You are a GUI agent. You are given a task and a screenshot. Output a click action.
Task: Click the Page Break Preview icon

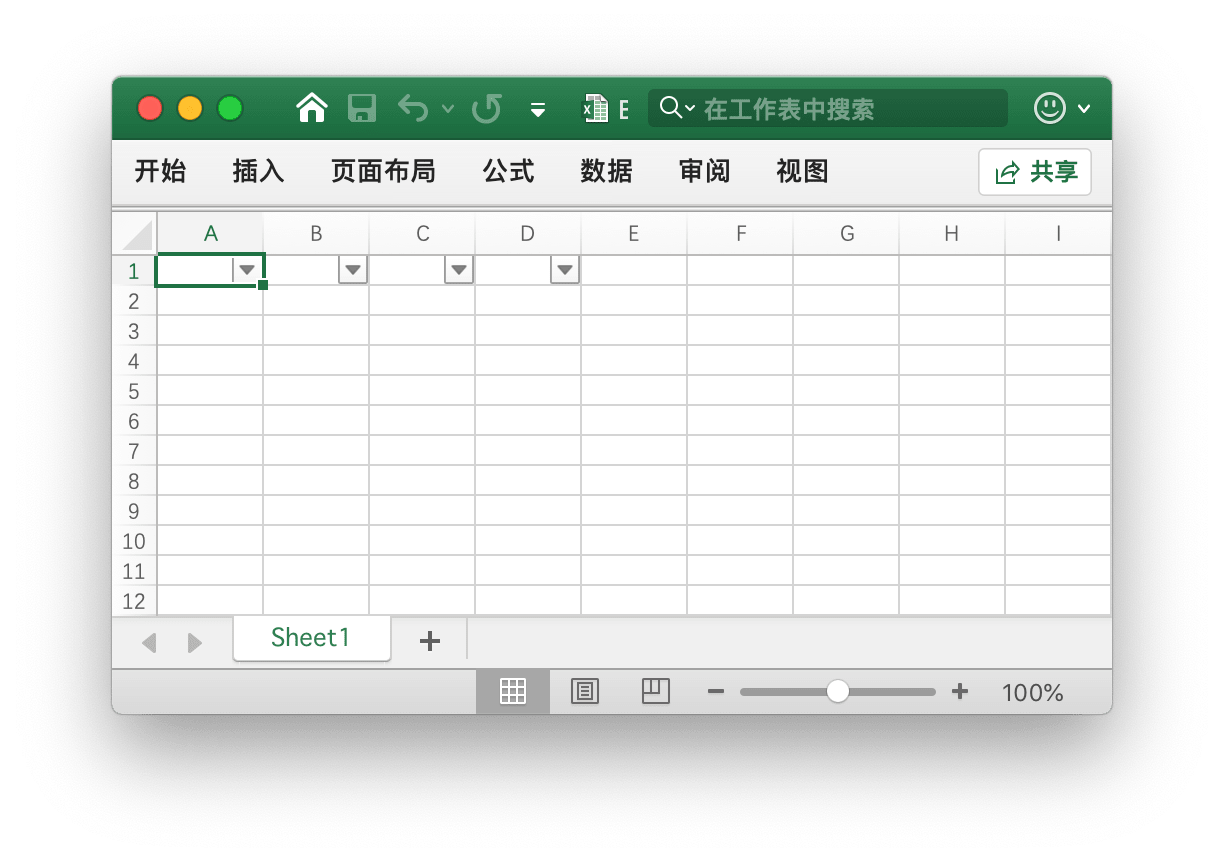pyautogui.click(x=656, y=691)
